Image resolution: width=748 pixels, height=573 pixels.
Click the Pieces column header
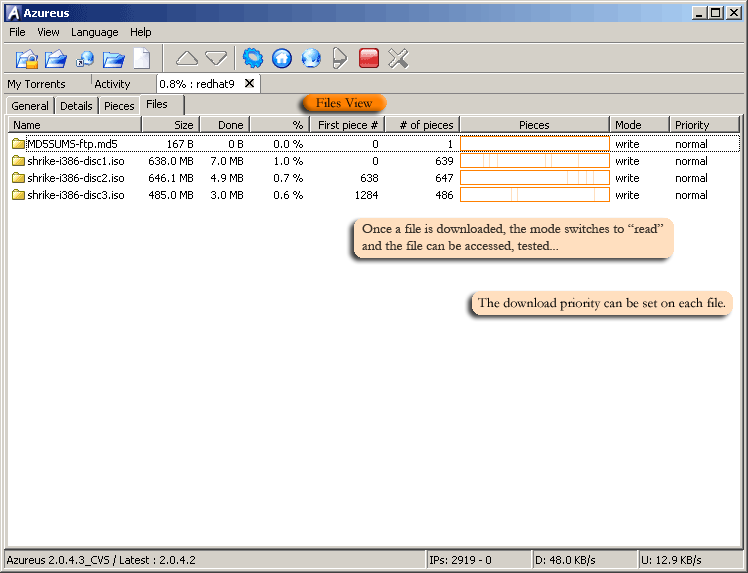534,125
